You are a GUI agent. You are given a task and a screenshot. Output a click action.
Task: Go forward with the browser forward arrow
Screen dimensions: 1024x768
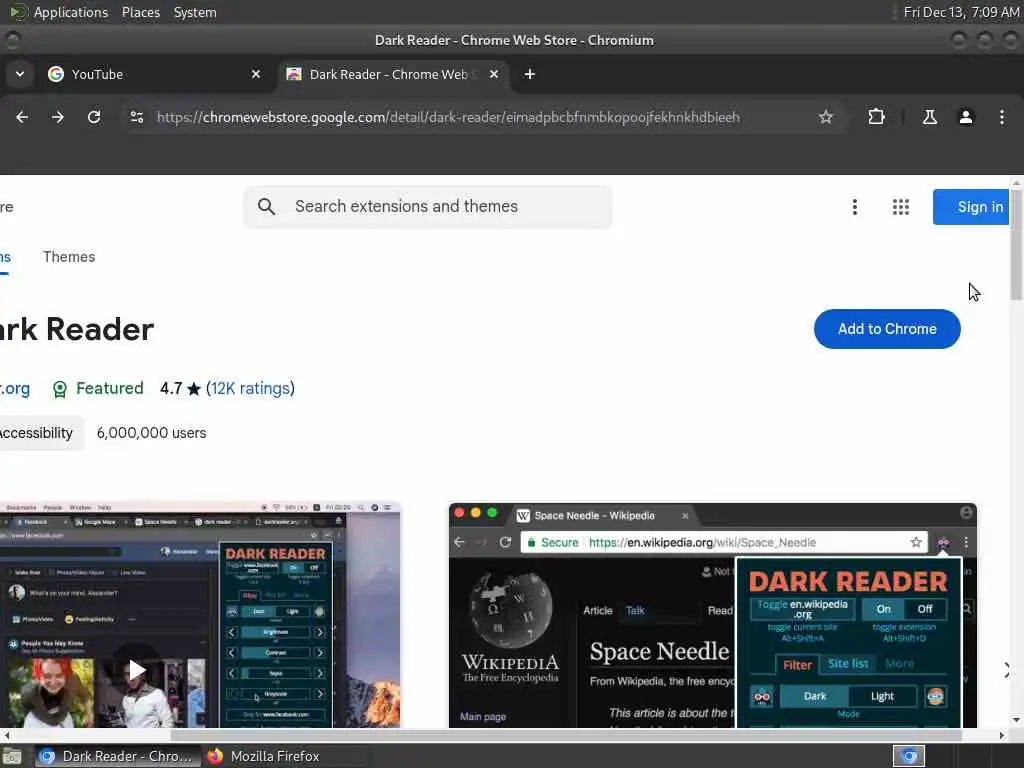click(x=57, y=117)
